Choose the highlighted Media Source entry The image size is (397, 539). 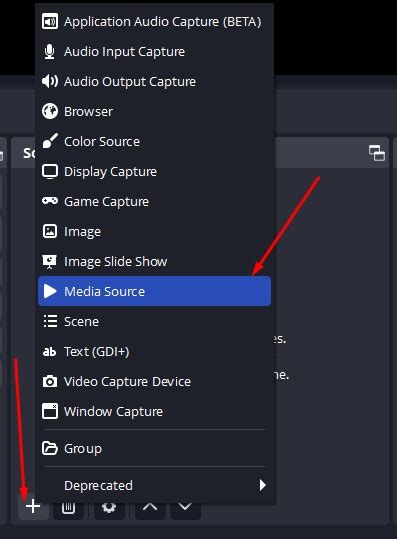coord(154,291)
